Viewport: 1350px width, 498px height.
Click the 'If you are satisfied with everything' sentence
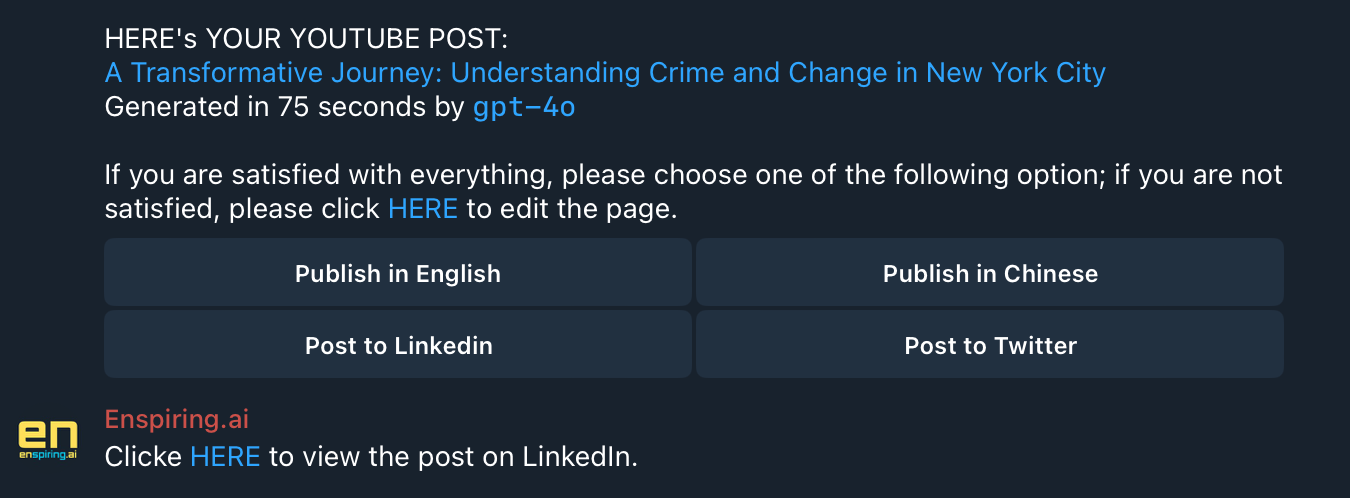click(x=328, y=176)
